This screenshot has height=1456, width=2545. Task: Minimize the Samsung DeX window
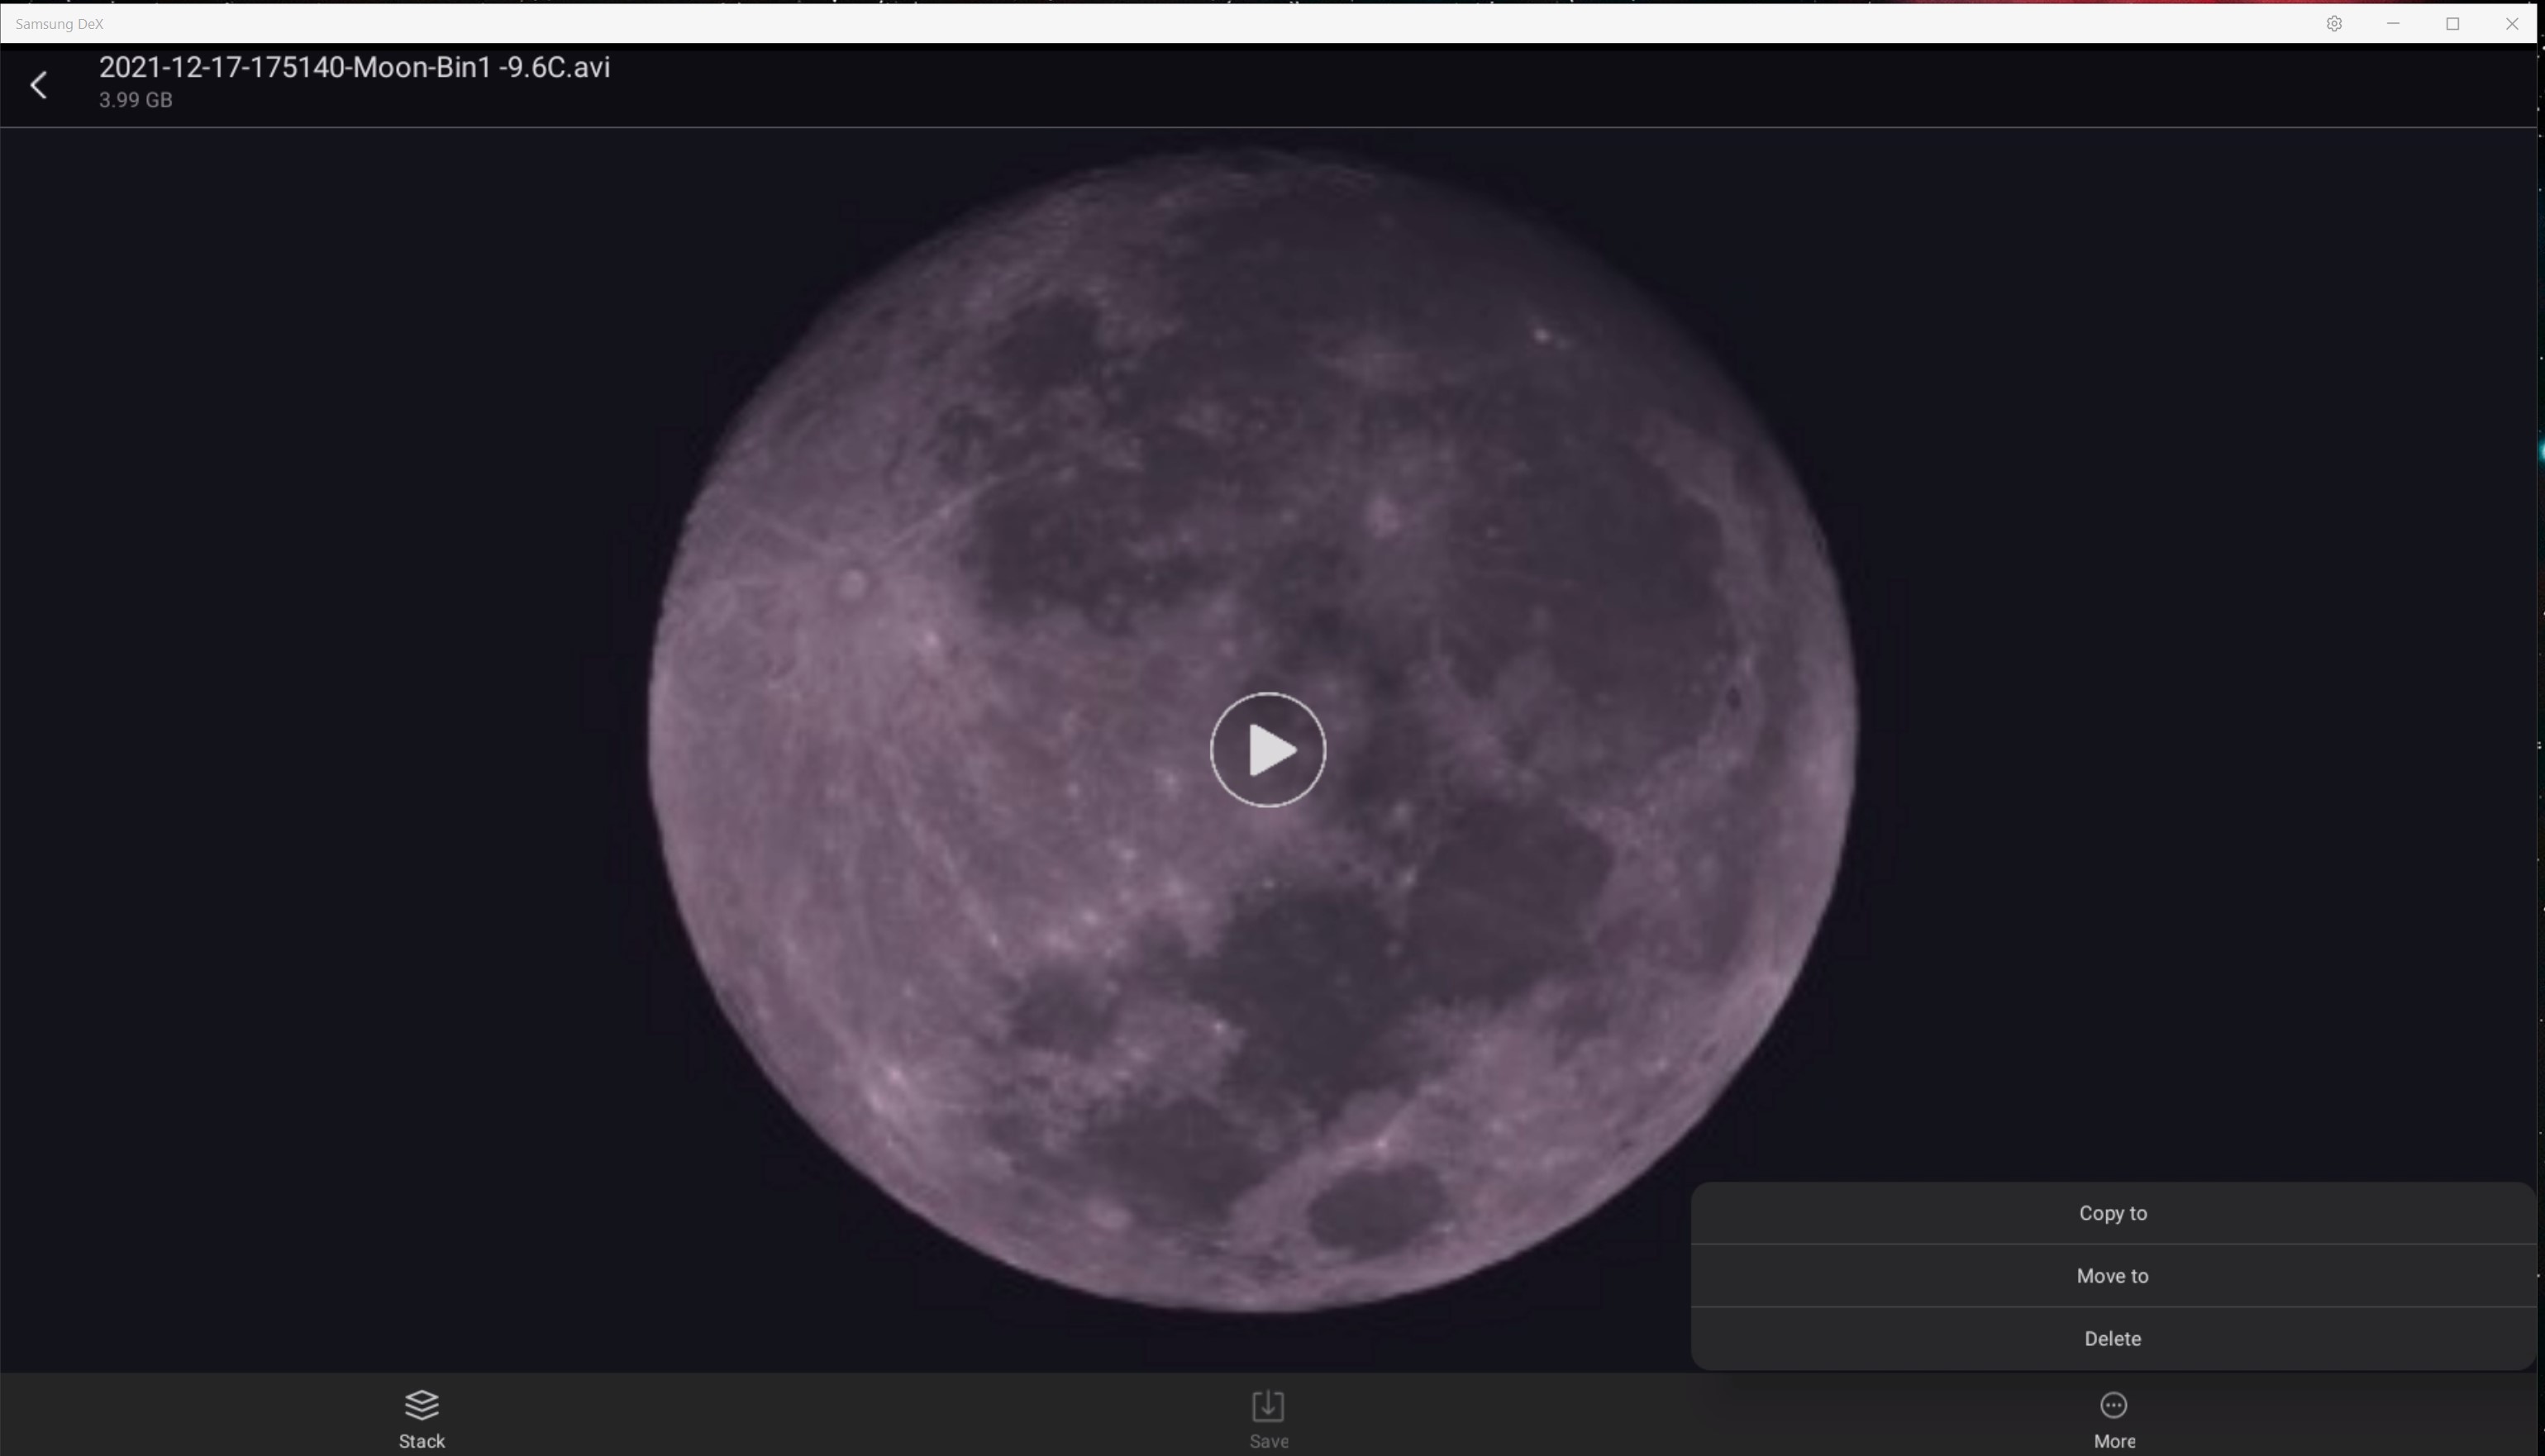click(2393, 23)
